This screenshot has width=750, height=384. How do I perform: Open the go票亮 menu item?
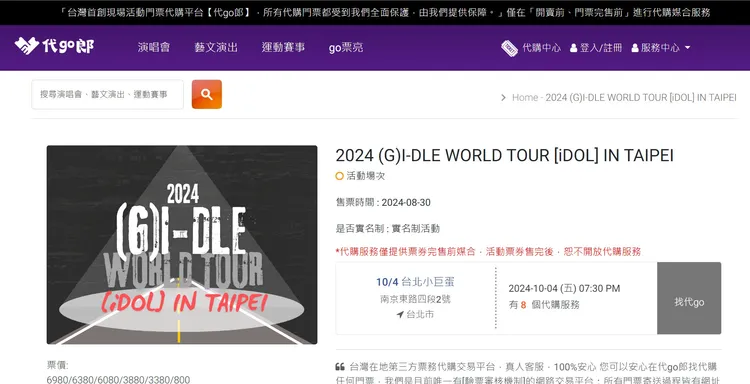click(x=346, y=47)
